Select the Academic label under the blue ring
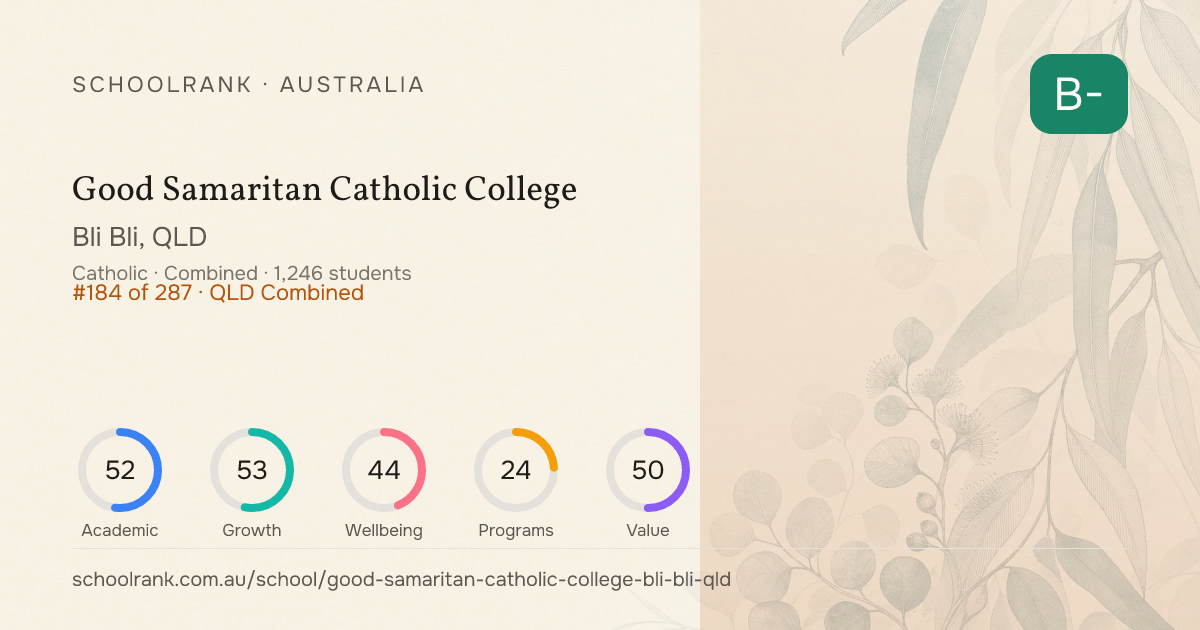1200x630 pixels. click(120, 530)
